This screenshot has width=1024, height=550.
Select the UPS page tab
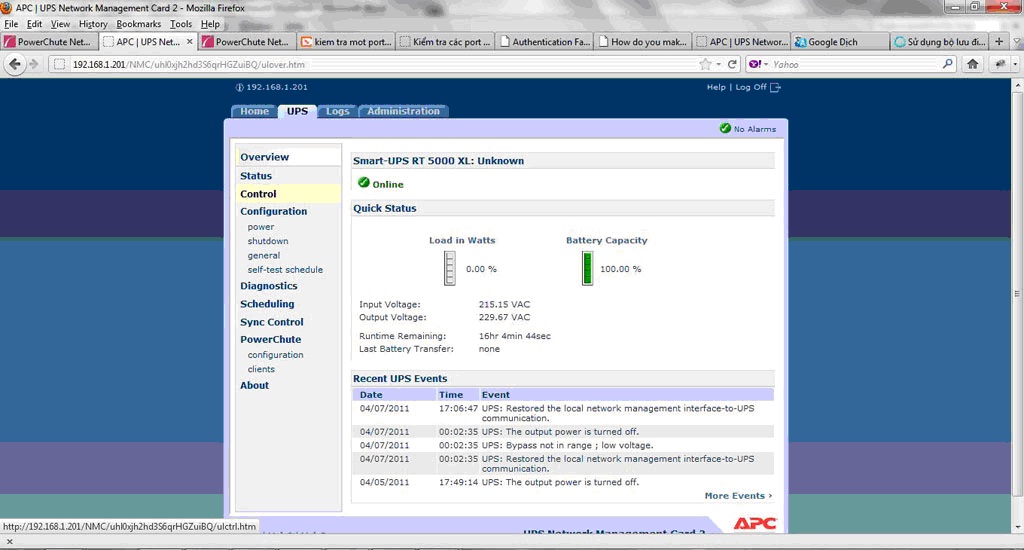point(297,111)
